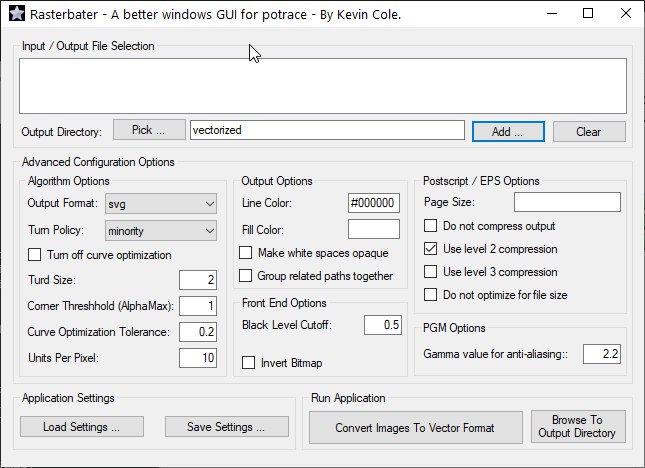
Task: Uncheck Use level 2 compression
Action: pos(430,249)
